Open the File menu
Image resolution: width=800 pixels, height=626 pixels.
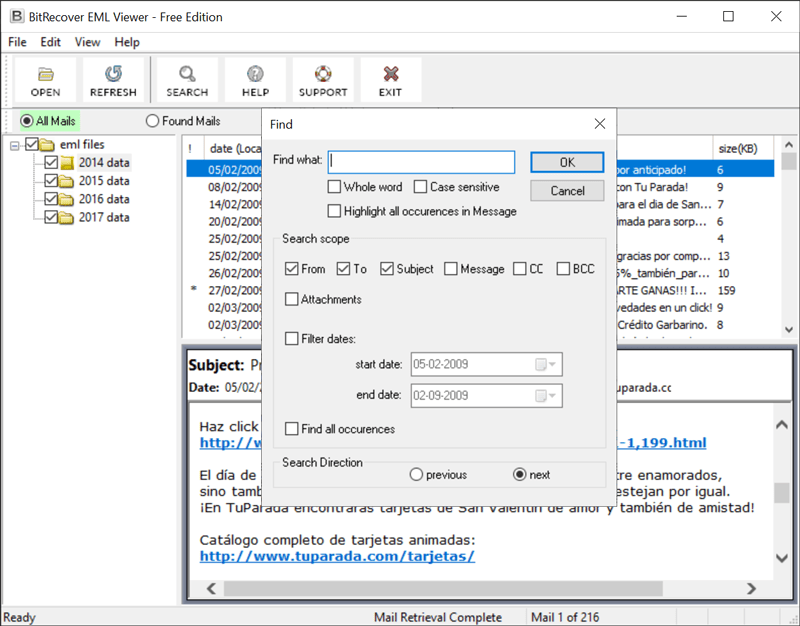pyautogui.click(x=17, y=42)
